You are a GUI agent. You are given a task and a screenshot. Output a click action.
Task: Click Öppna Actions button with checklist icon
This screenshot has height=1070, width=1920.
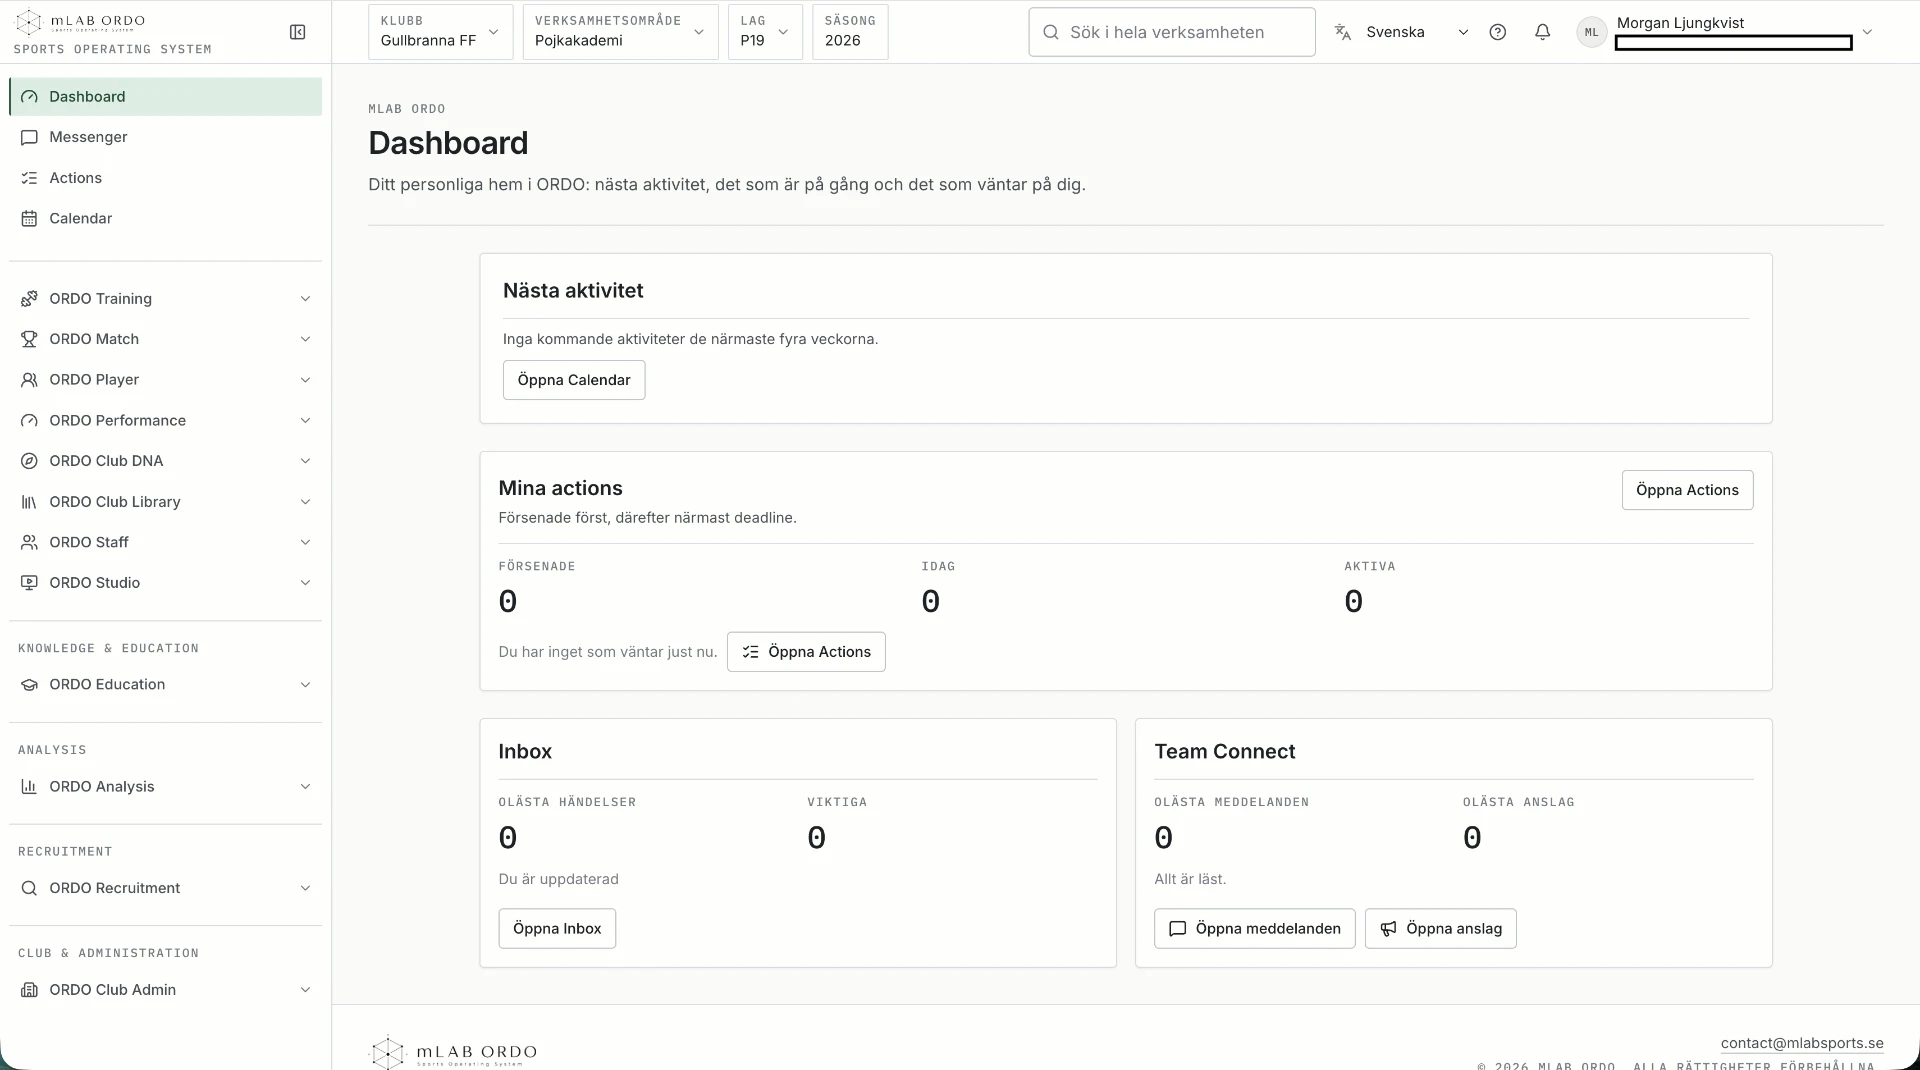click(806, 652)
